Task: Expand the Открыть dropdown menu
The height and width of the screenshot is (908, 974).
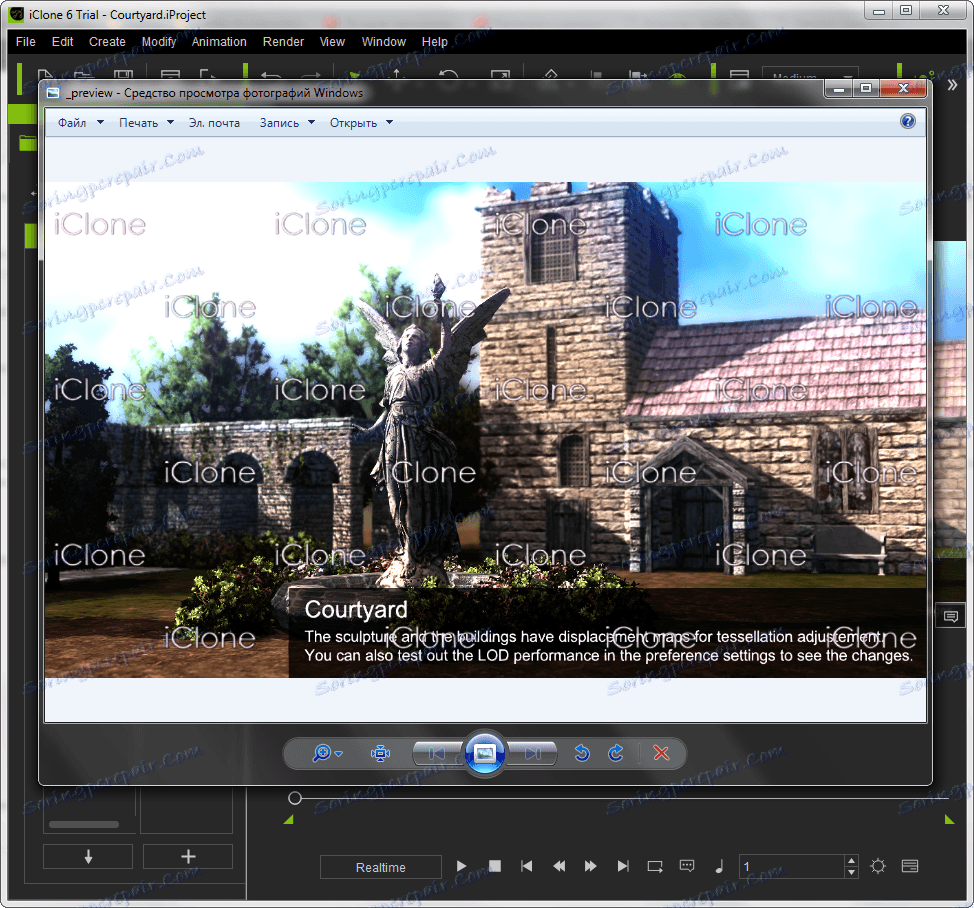Action: 361,123
